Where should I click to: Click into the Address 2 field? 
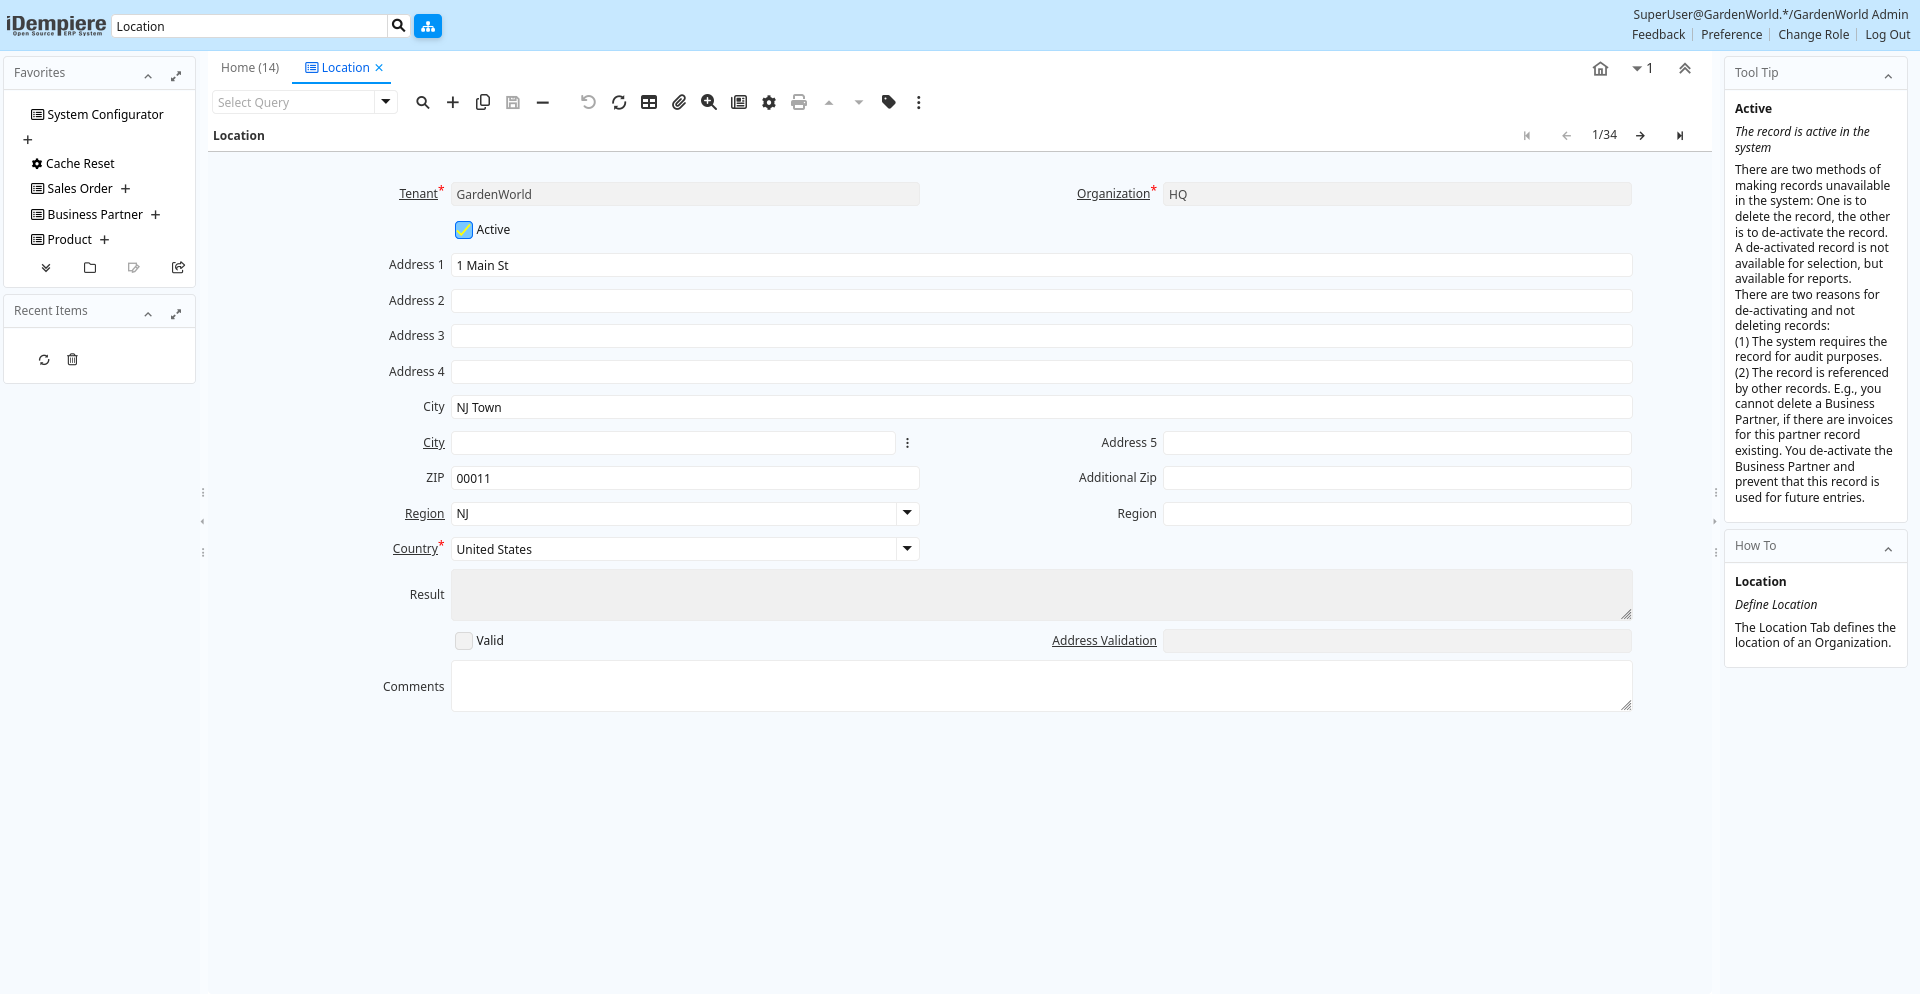[x=1040, y=301]
